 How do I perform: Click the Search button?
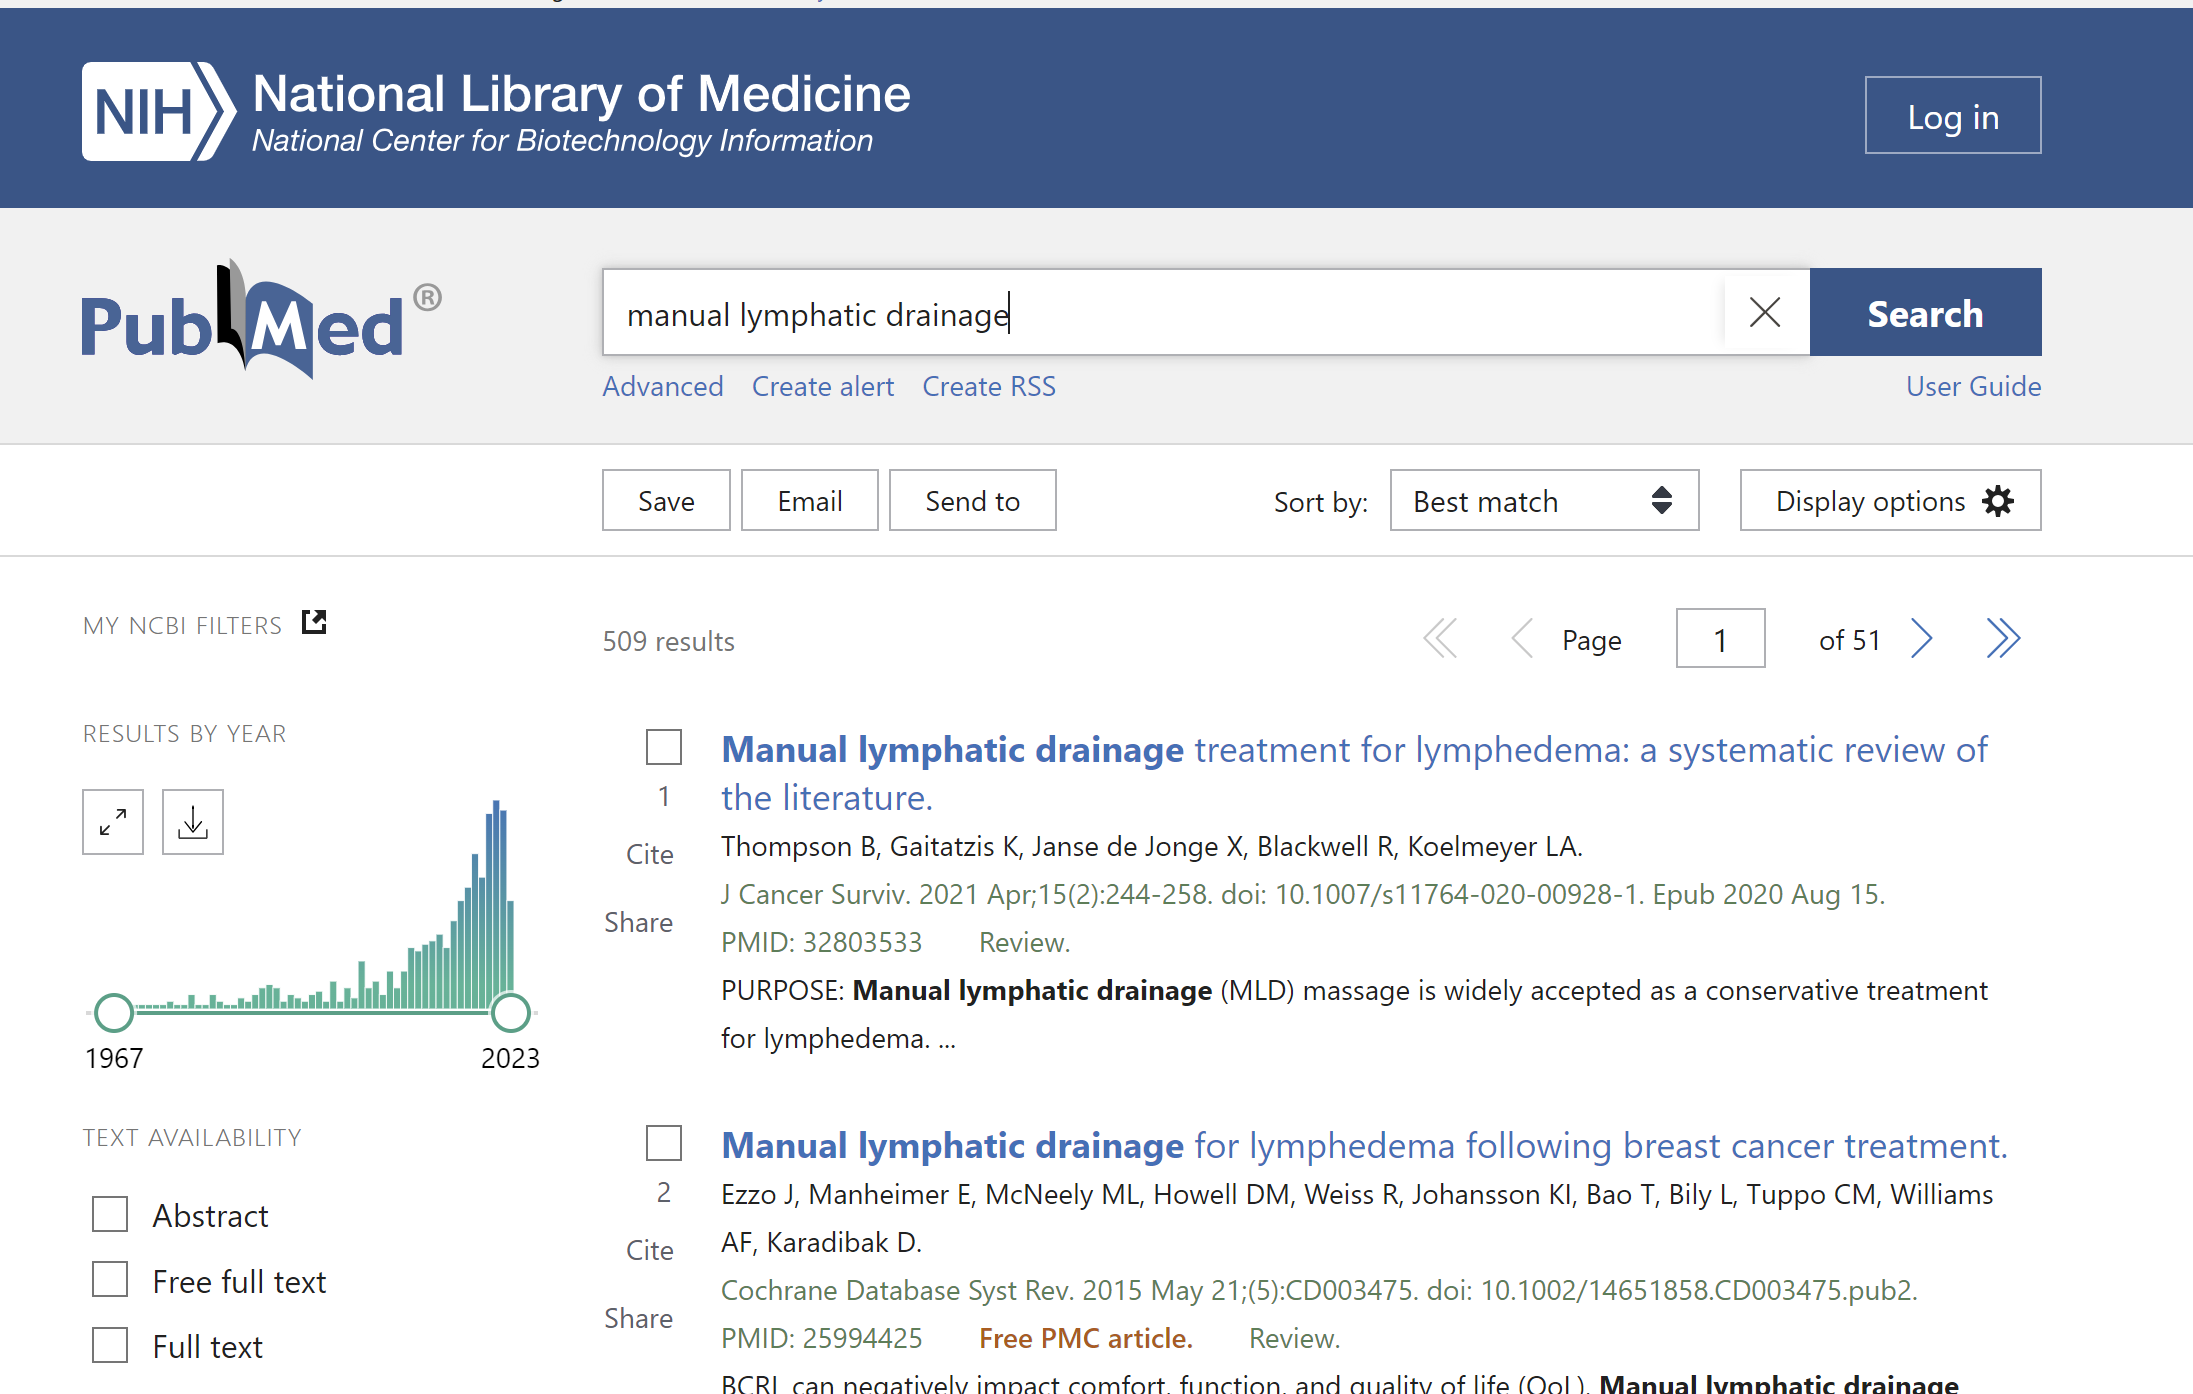coord(1925,312)
